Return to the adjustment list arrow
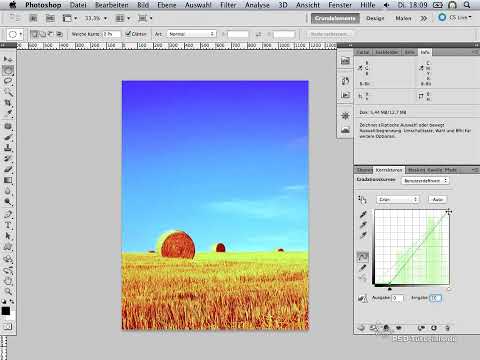The height and width of the screenshot is (360, 480). point(361,328)
